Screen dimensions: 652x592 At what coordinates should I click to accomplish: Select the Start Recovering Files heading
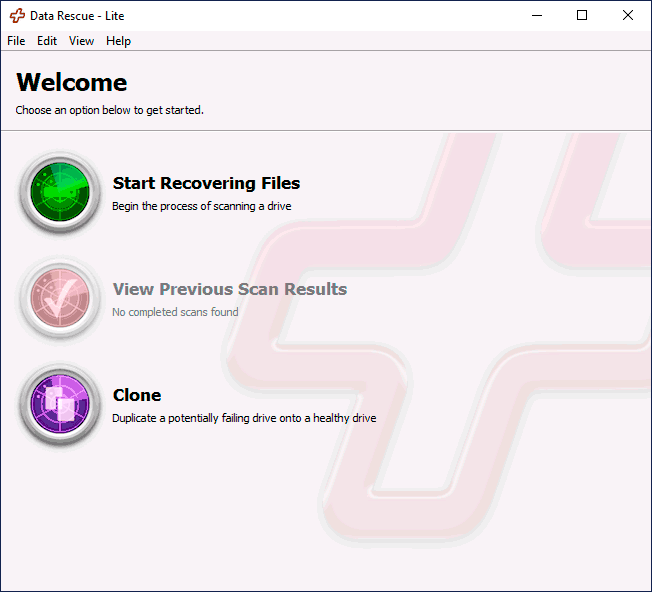pyautogui.click(x=206, y=183)
